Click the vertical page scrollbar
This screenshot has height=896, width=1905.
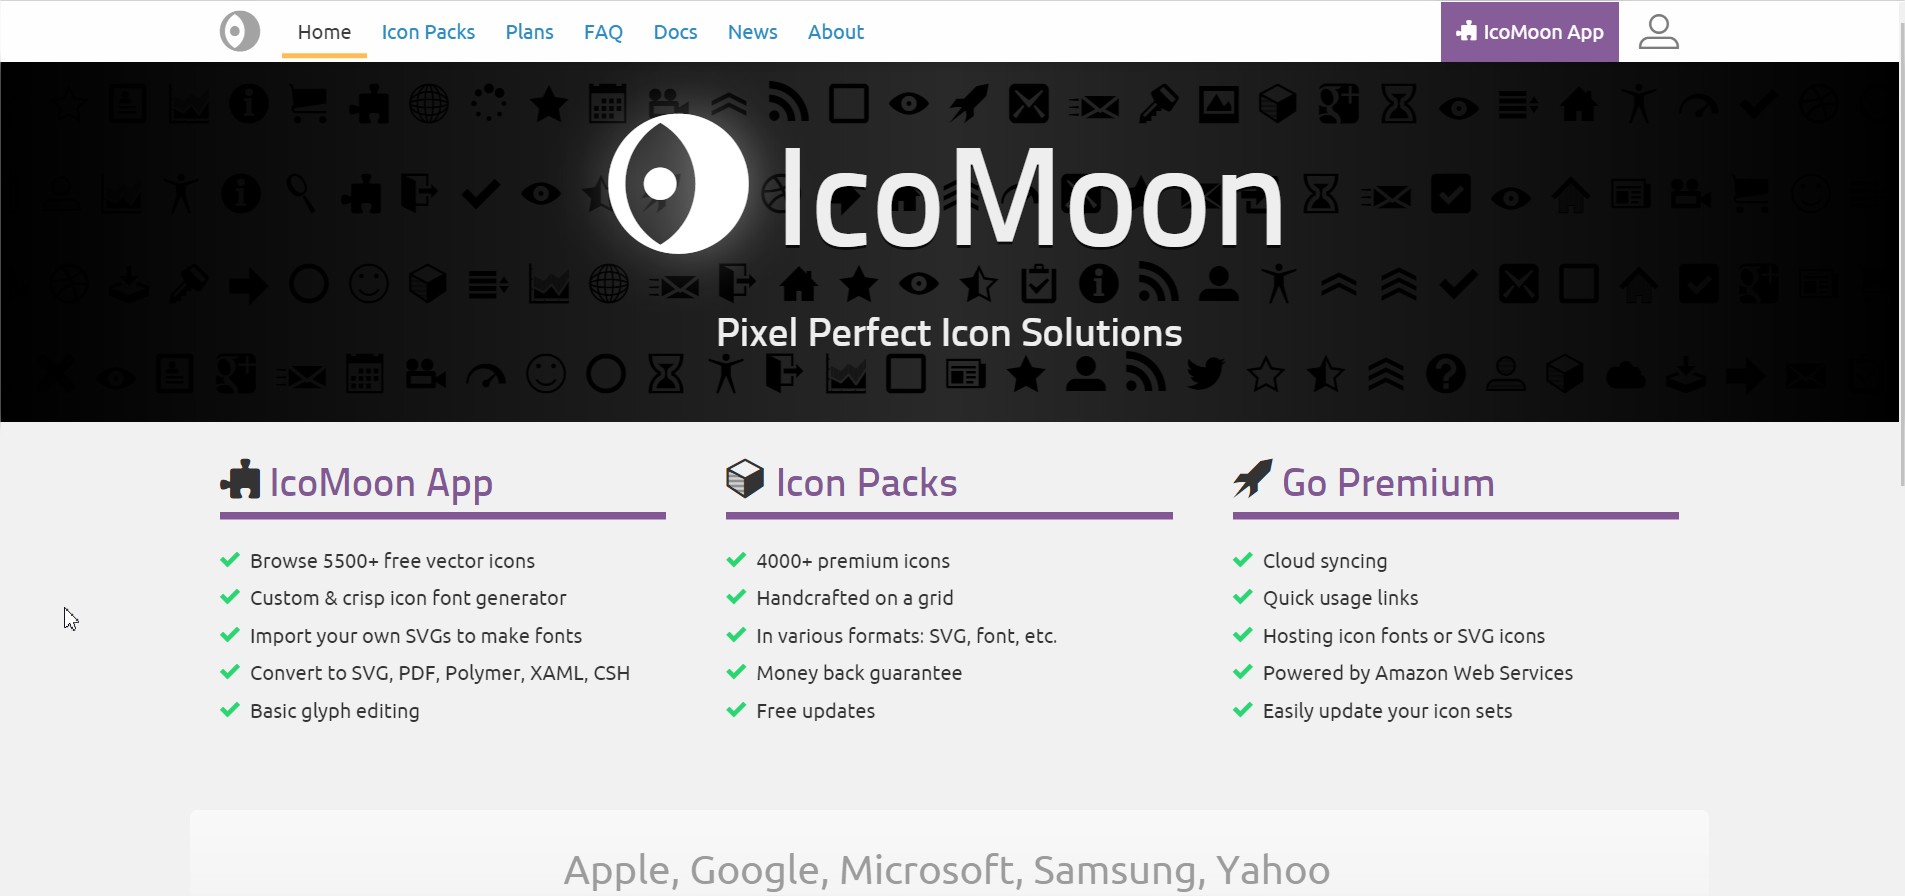1902,250
